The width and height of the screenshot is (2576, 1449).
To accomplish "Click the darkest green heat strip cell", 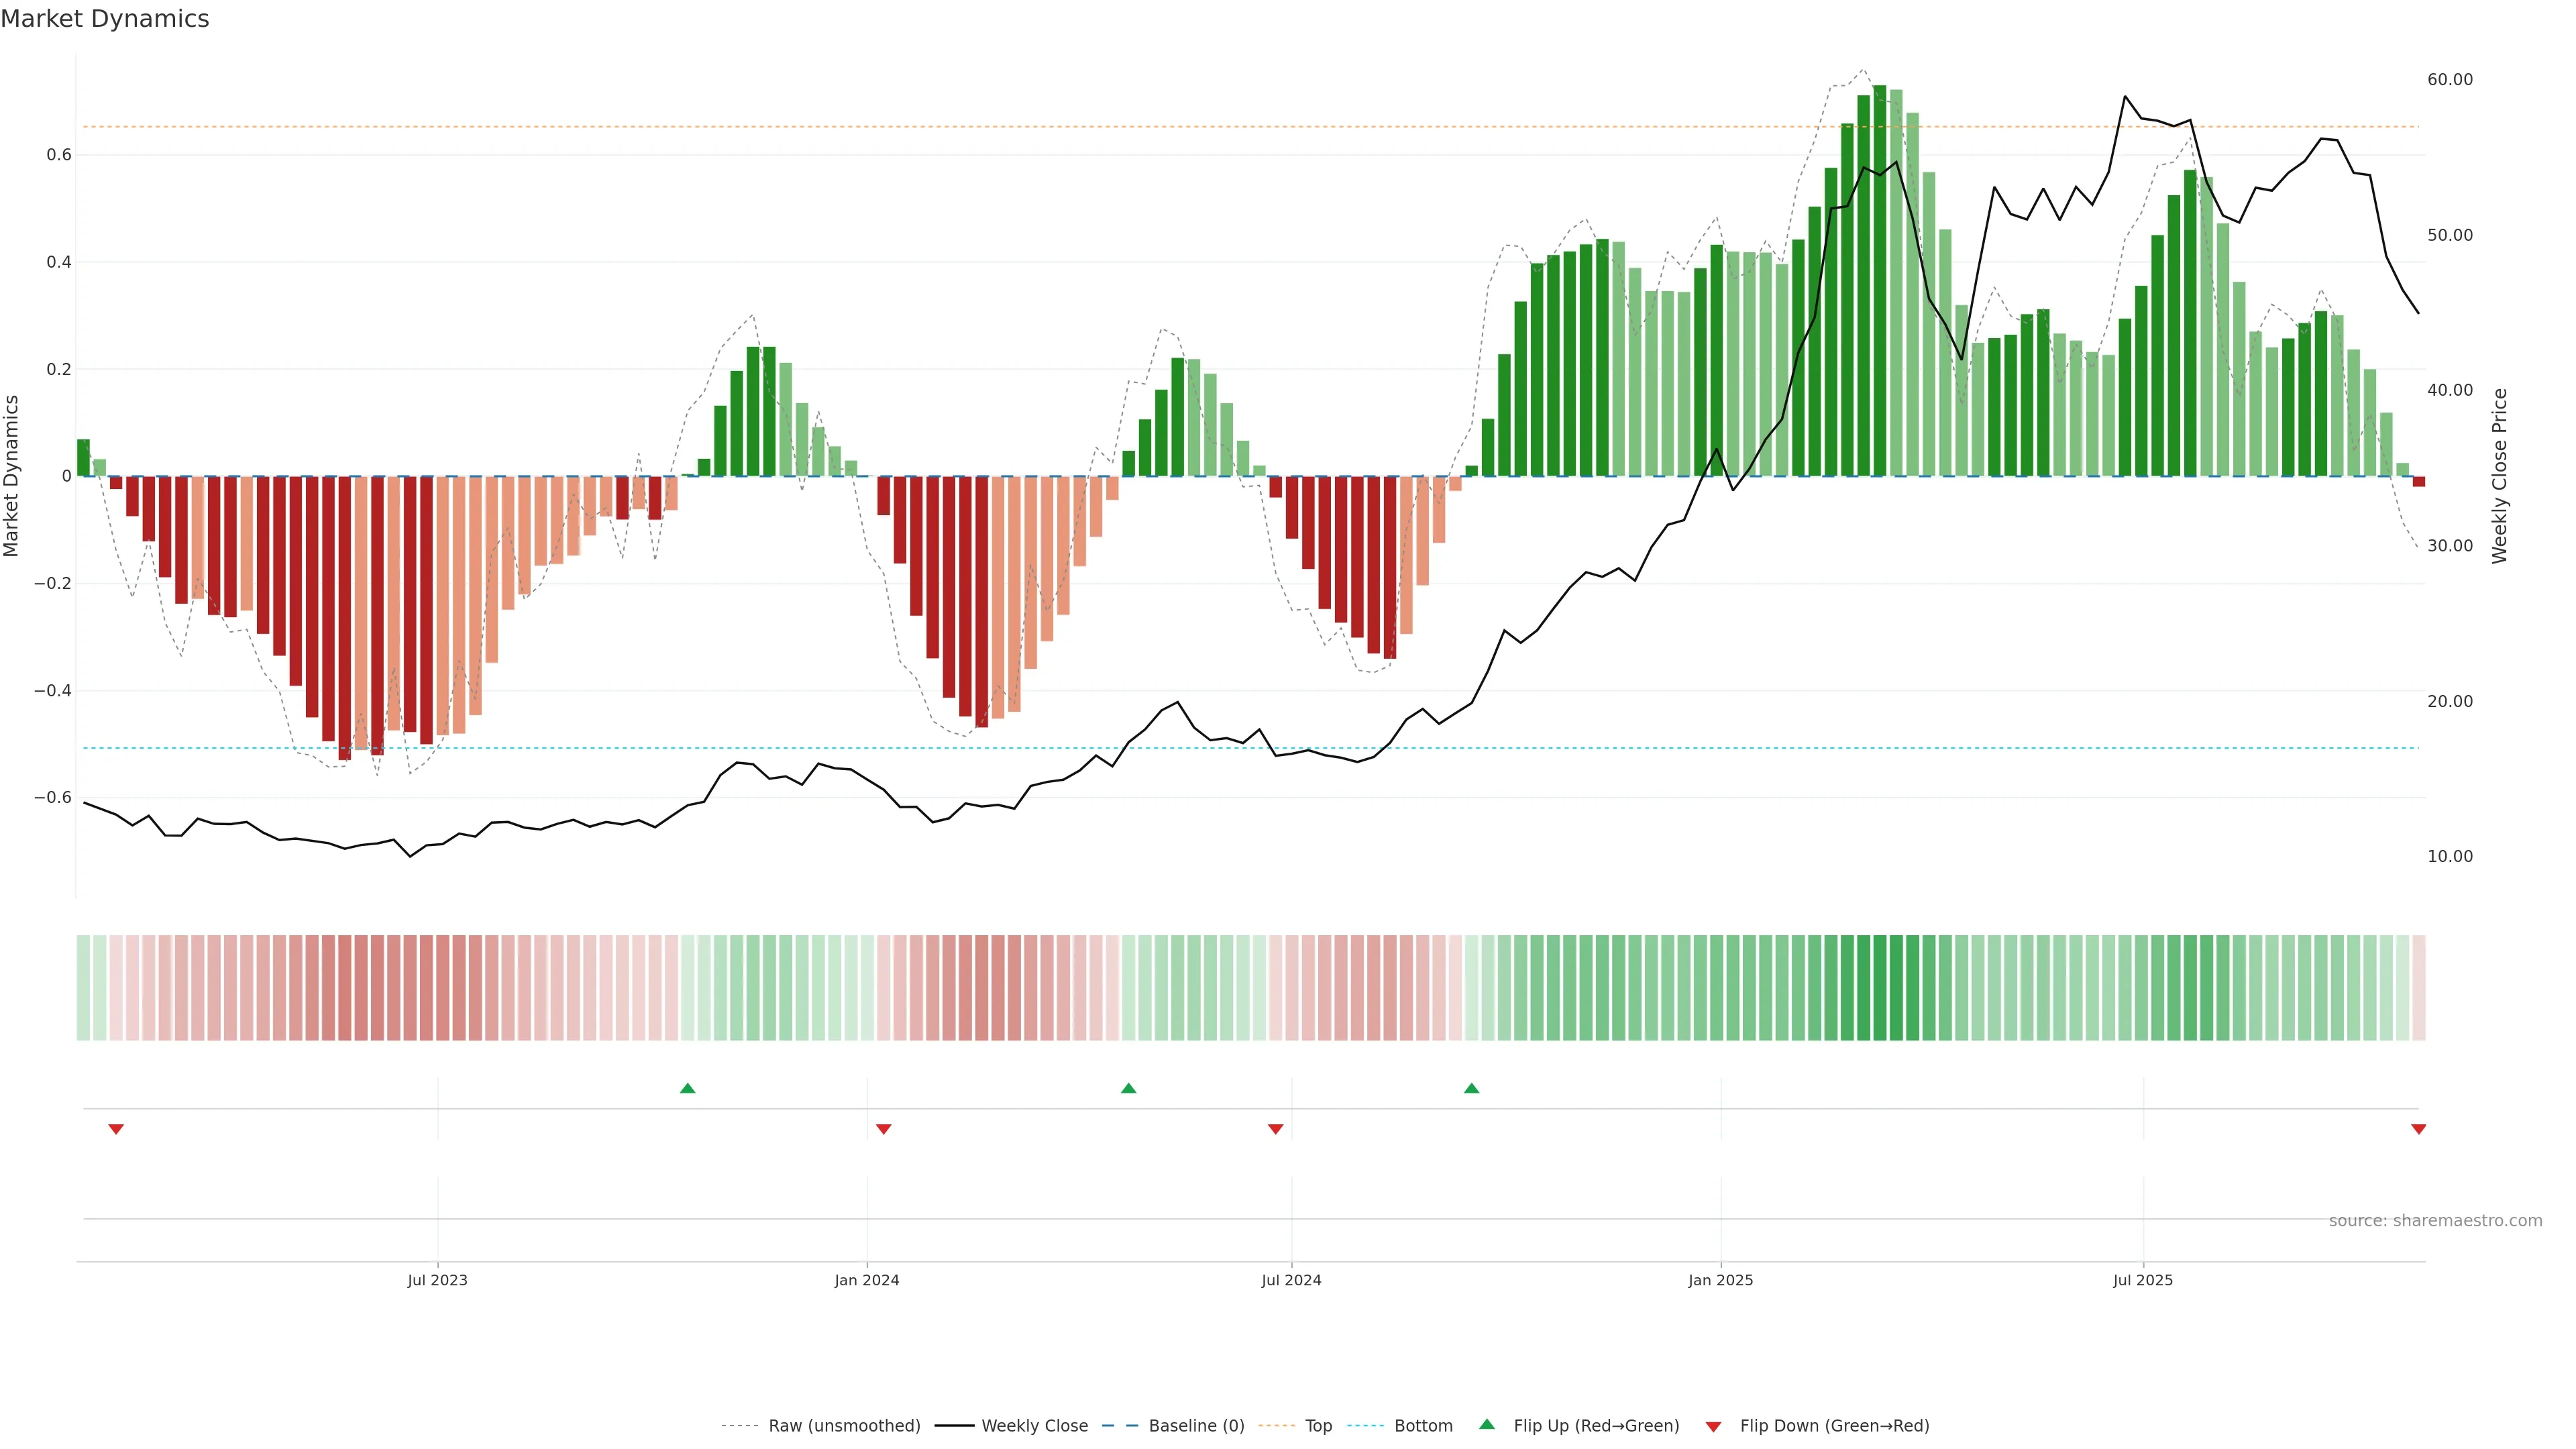I will 1880,988.
